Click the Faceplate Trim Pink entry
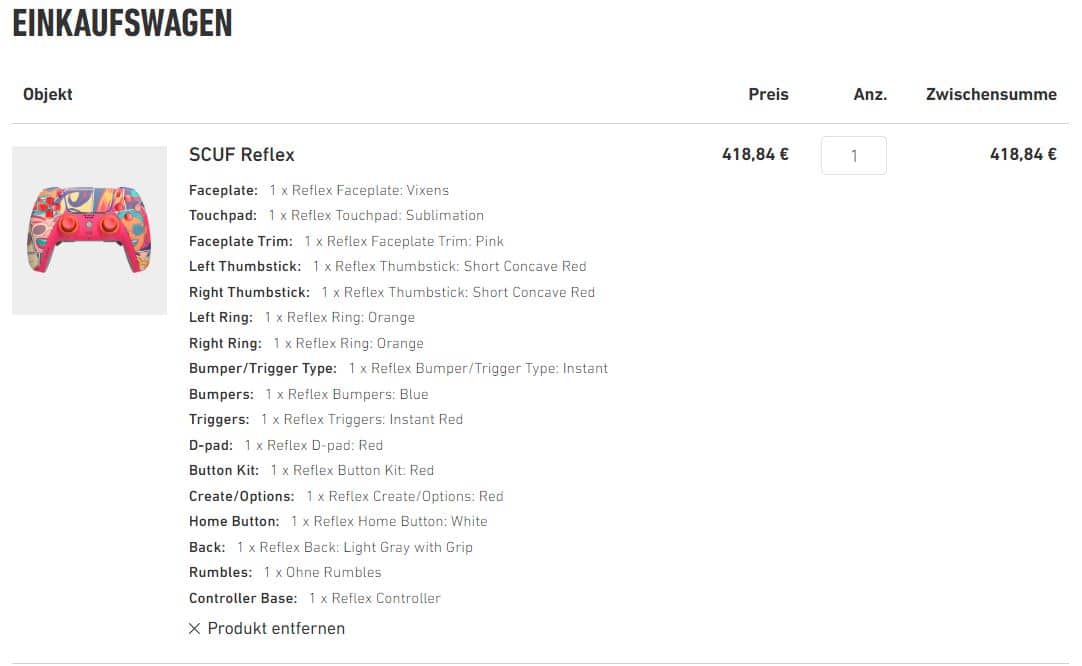The height and width of the screenshot is (666, 1082). tap(346, 242)
